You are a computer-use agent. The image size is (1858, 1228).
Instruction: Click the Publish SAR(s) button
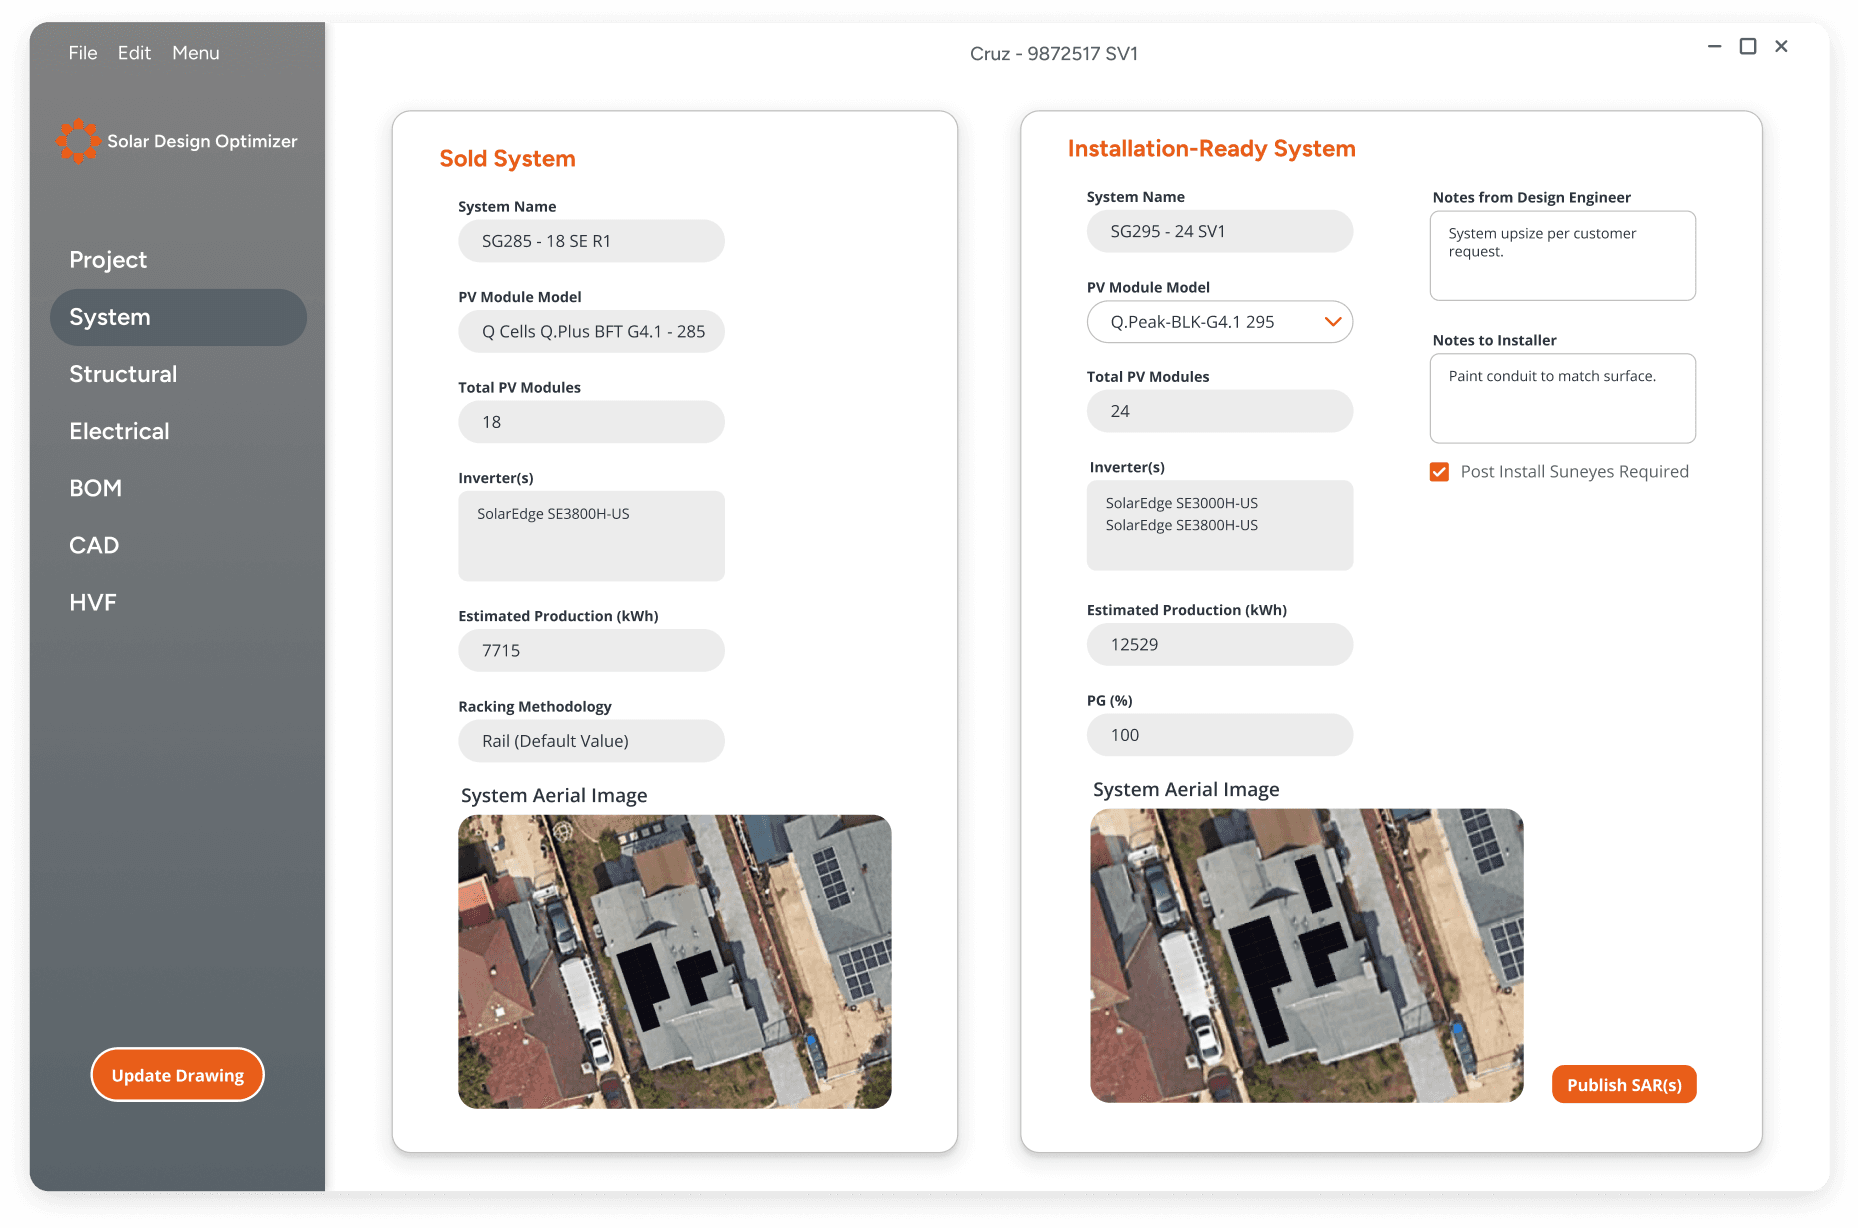coord(1624,1085)
